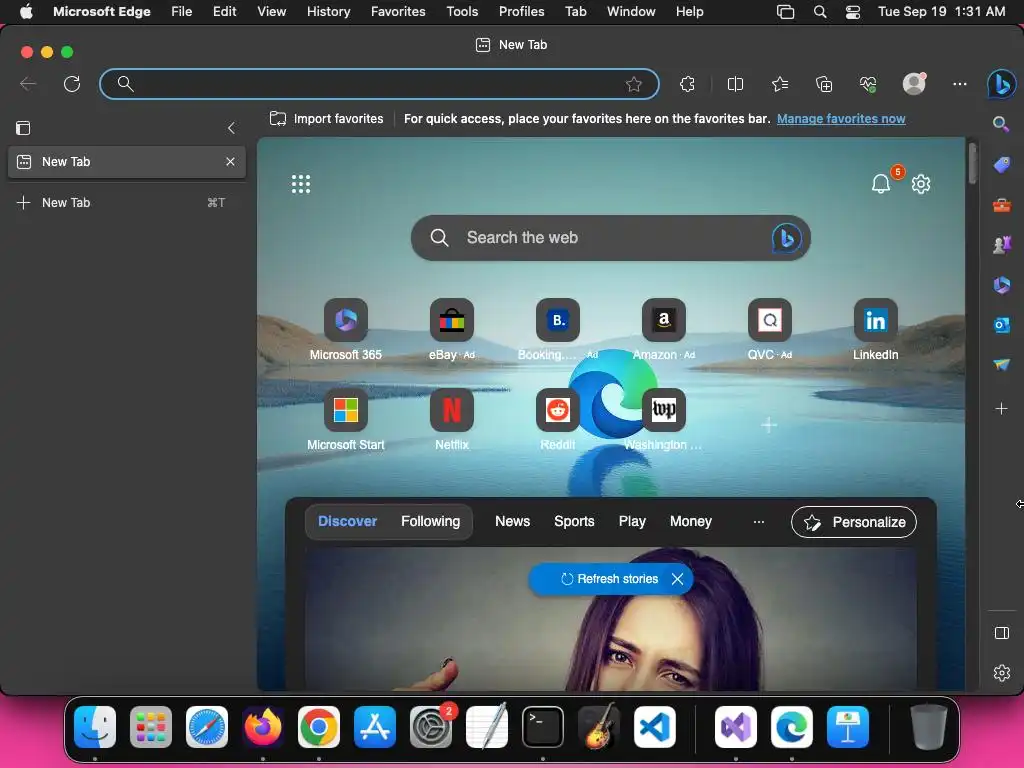This screenshot has width=1024, height=768.
Task: Click Import favorites
Action: 327,119
